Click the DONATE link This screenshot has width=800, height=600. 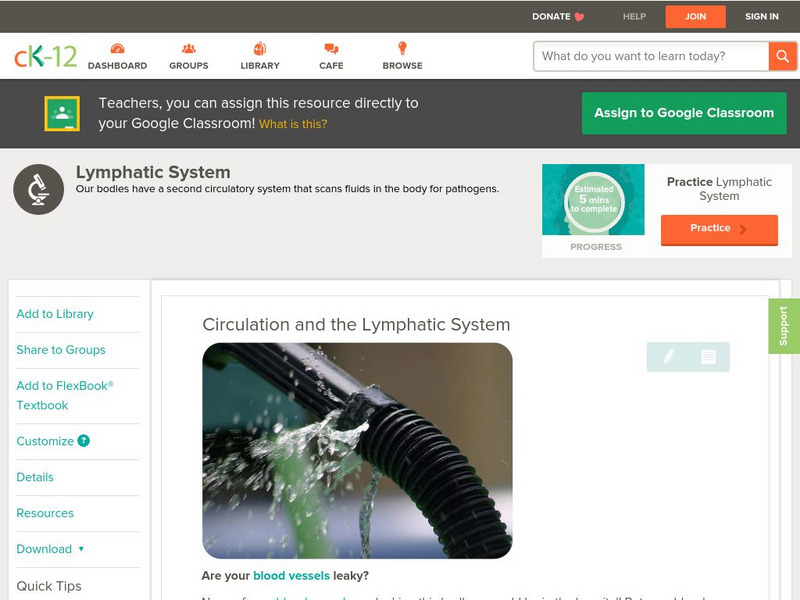pos(551,16)
